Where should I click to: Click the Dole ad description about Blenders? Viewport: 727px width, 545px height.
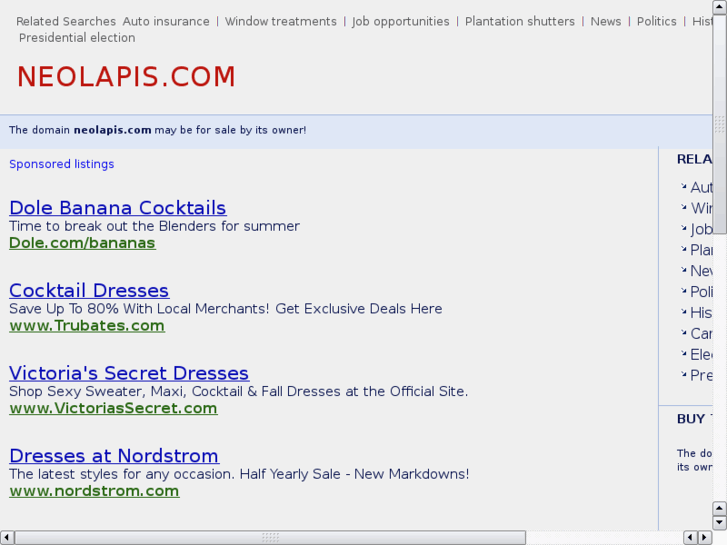154,226
